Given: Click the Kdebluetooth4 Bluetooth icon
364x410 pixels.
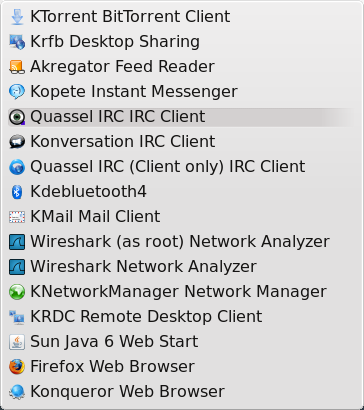Looking at the screenshot, I should (x=17, y=192).
